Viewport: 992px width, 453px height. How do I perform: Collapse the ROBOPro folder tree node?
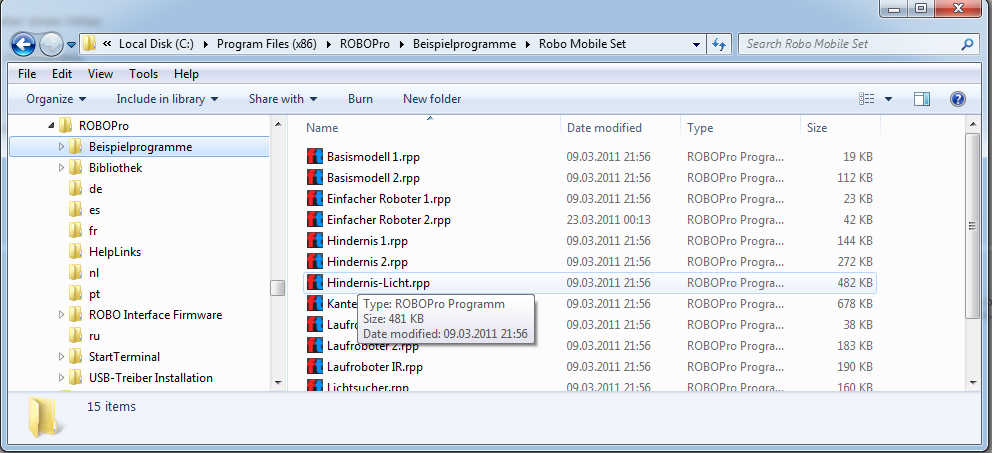(x=51, y=126)
